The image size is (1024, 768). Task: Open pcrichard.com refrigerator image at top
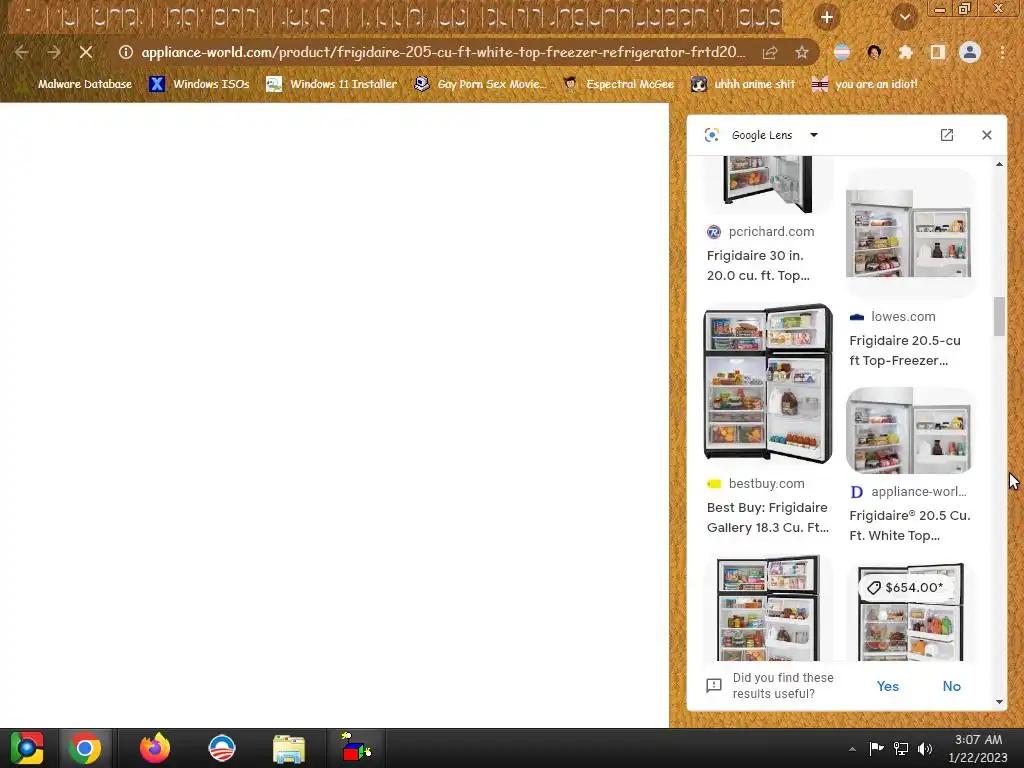pos(768,185)
